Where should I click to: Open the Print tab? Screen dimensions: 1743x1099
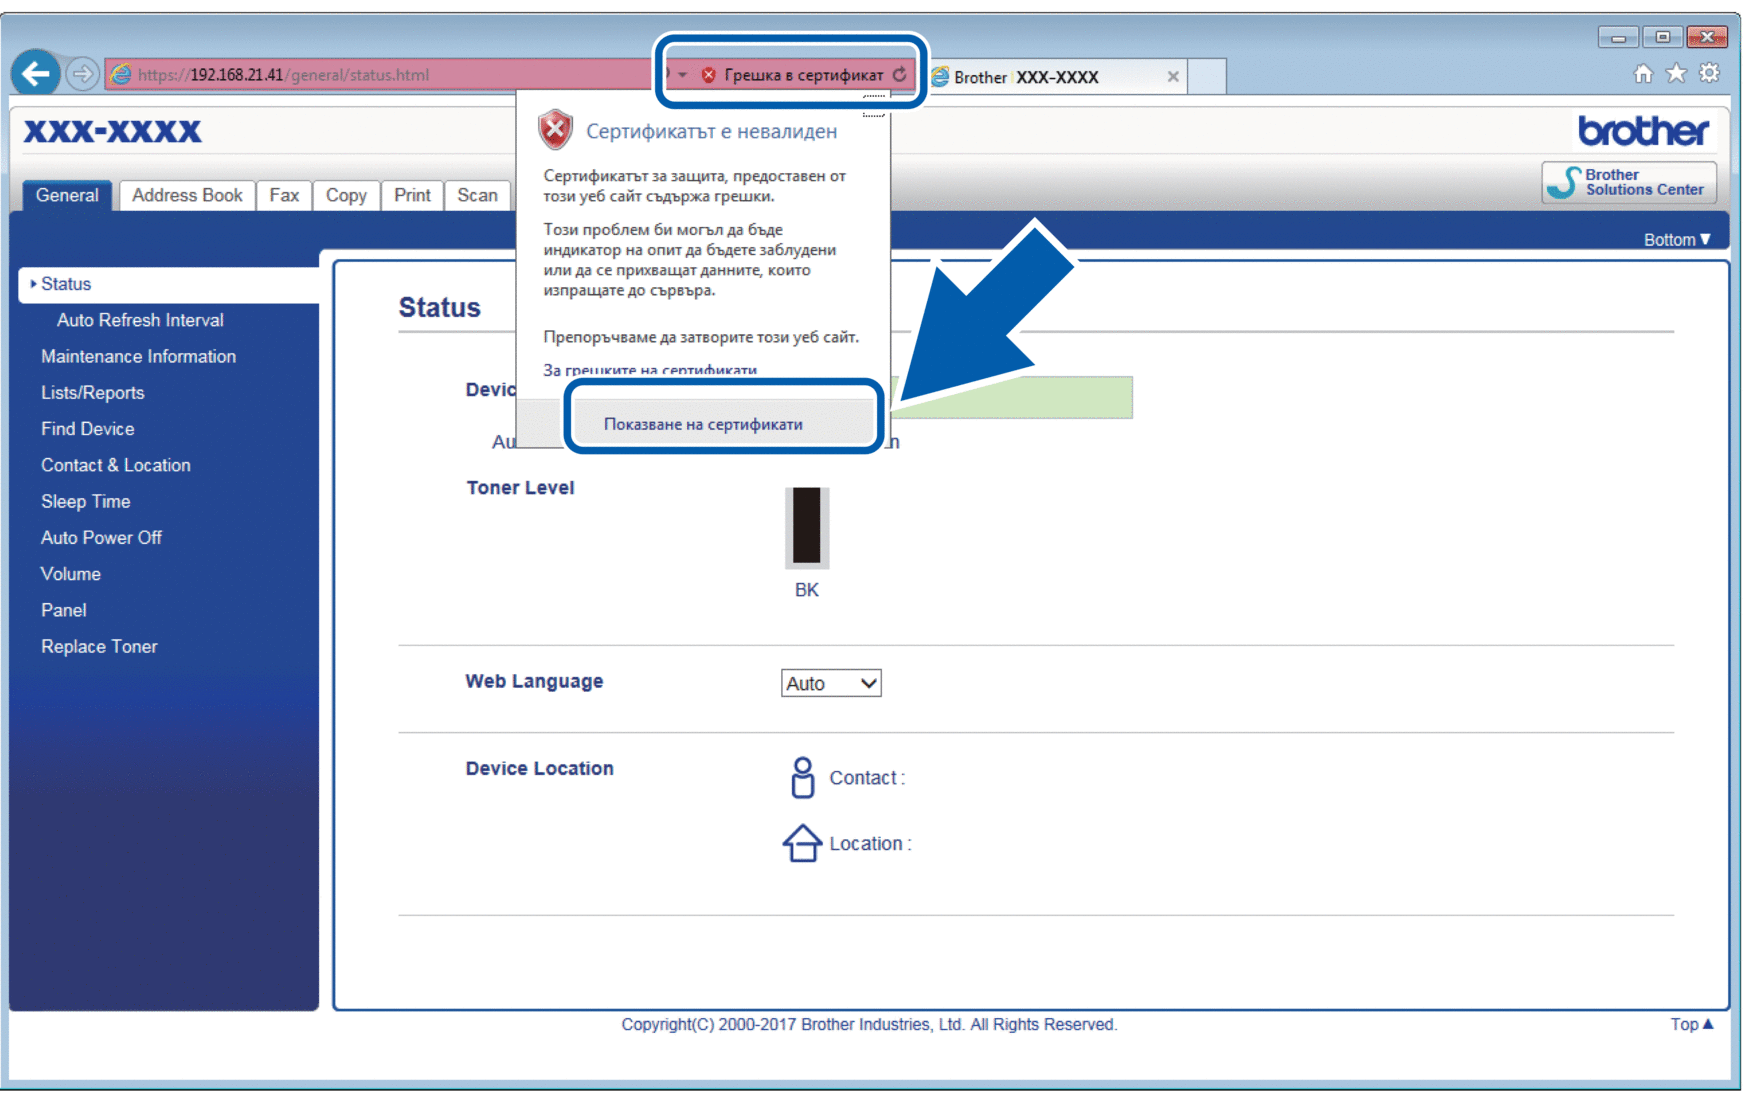(x=412, y=195)
